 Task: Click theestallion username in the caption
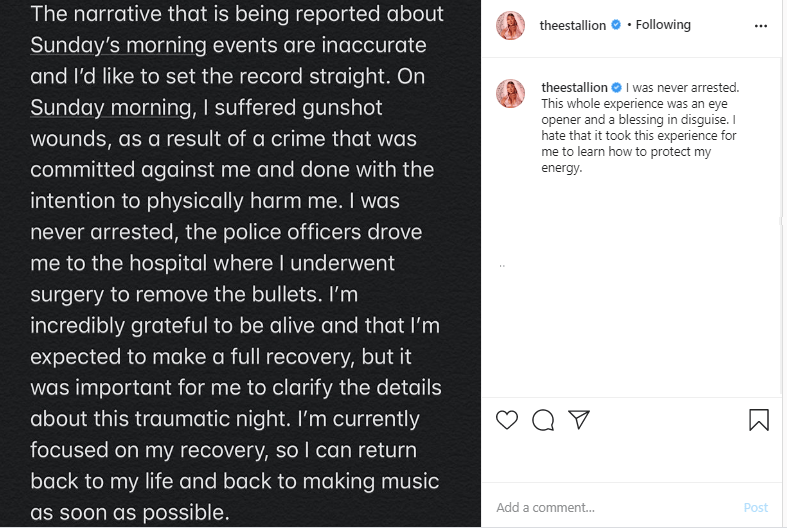(x=574, y=88)
